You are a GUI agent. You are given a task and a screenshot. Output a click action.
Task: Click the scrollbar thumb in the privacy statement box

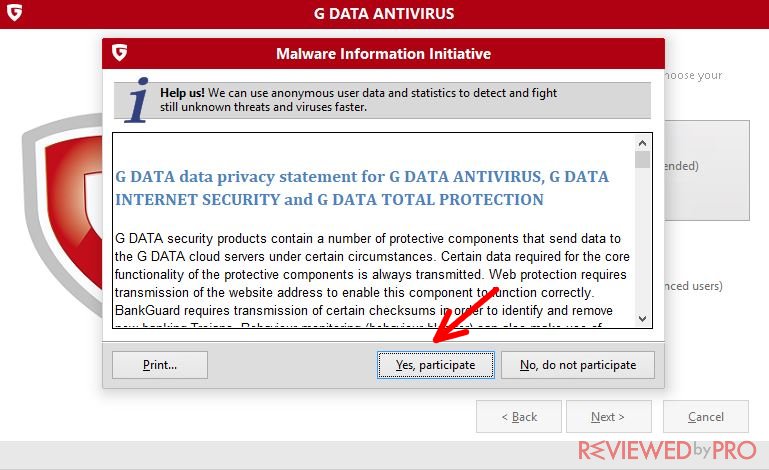tap(642, 159)
